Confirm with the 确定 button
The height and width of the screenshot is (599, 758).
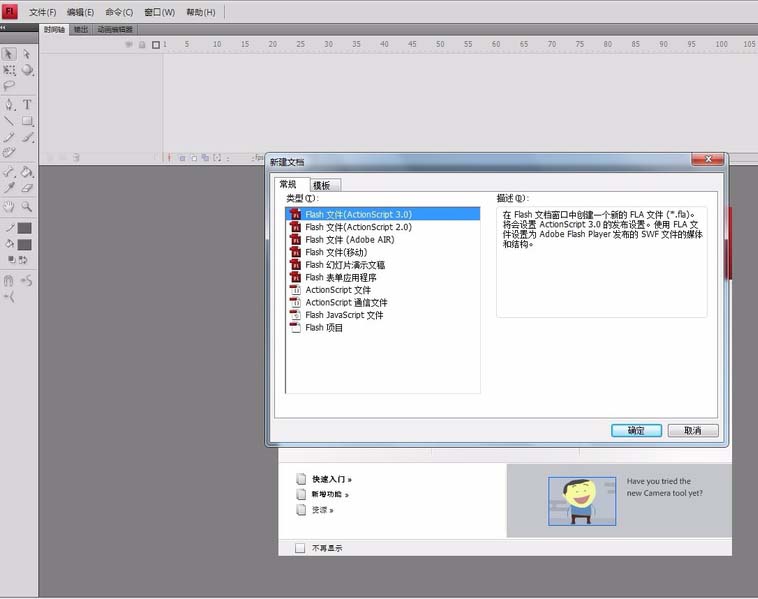[636, 430]
